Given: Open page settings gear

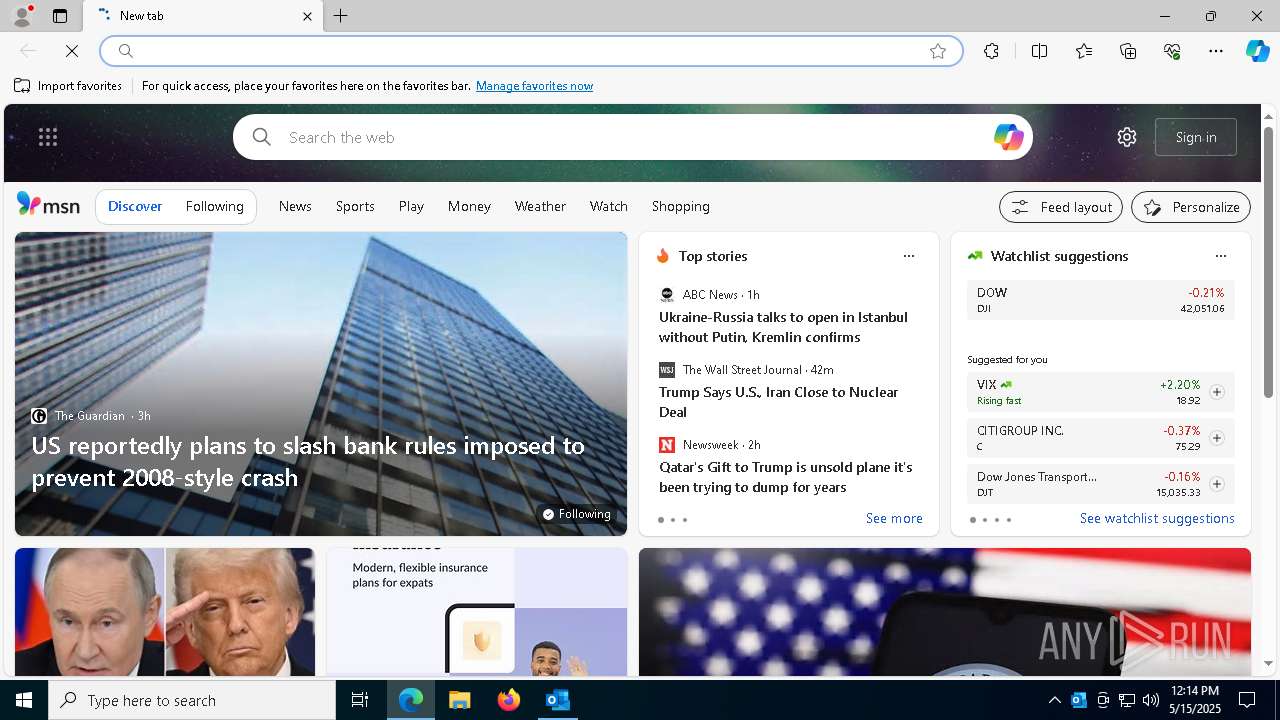Looking at the screenshot, I should coord(1127,137).
